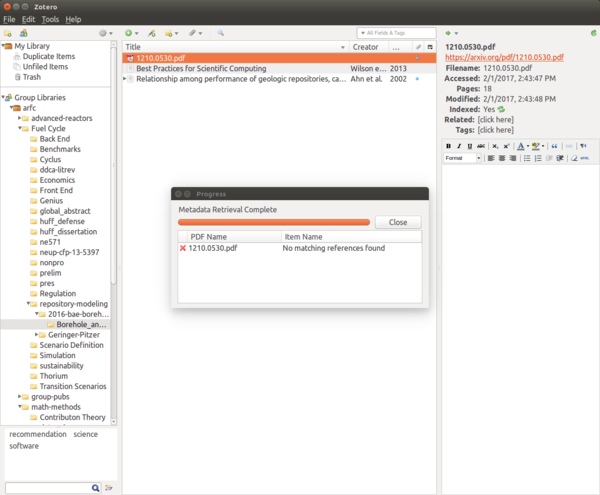Click the green New Item plus button
Screen dimensions: 600x495
pos(129,33)
